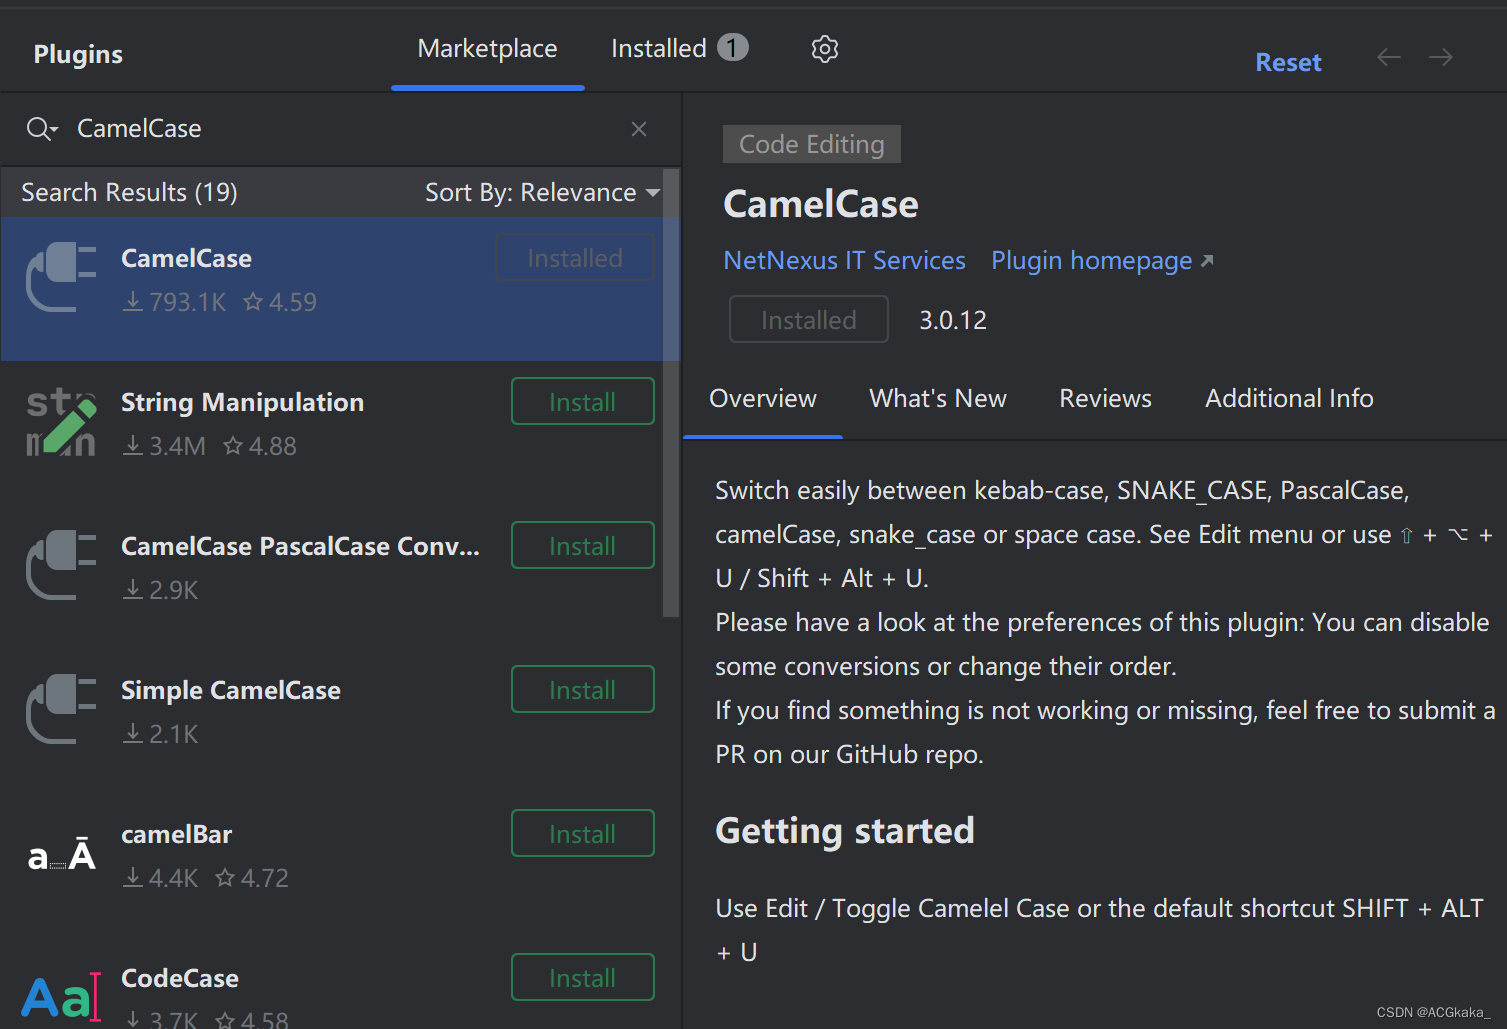
Task: Click the Installed button in details pane
Action: pos(809,319)
